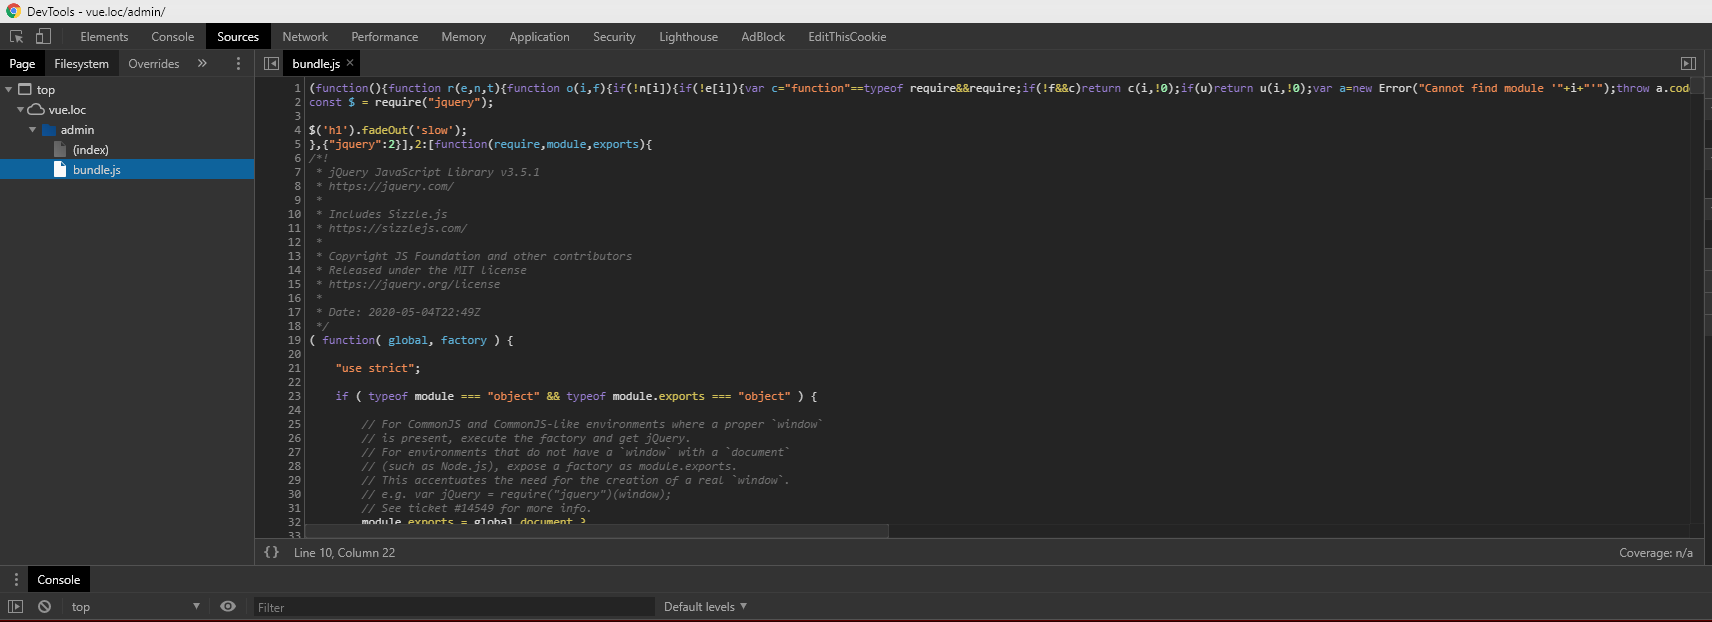Select the vue.loc domain in tree
The image size is (1712, 622).
(67, 110)
